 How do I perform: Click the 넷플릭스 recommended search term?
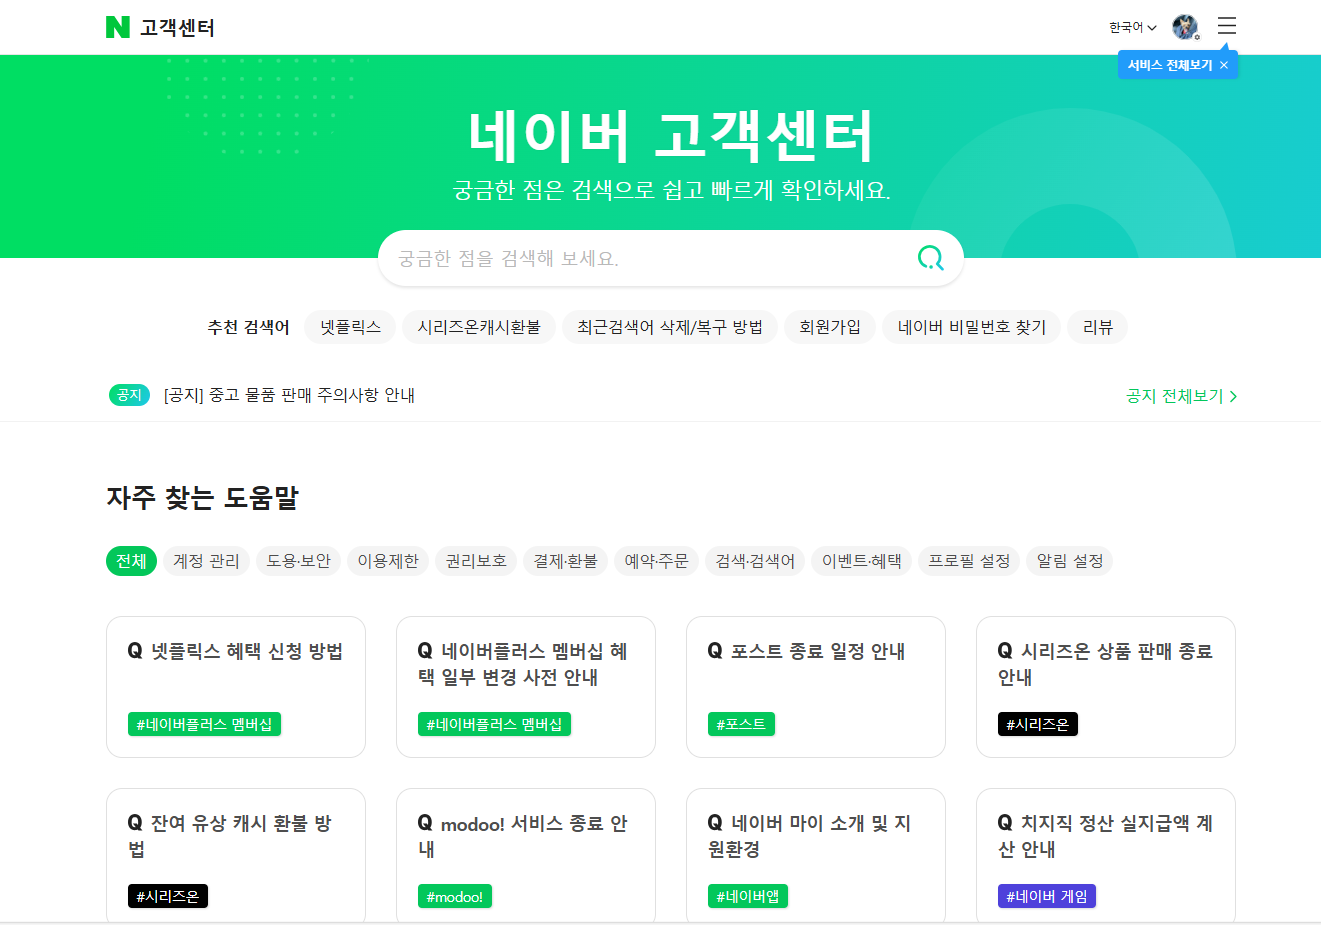tap(349, 326)
